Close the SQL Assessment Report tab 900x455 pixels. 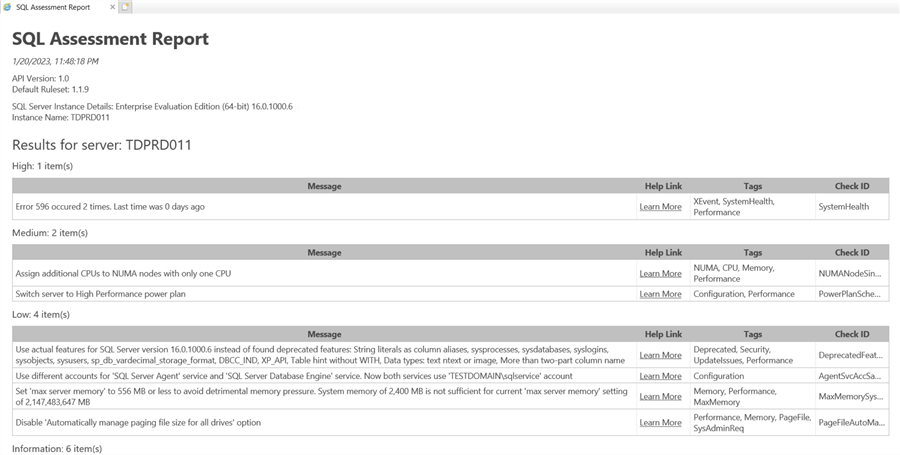112,7
